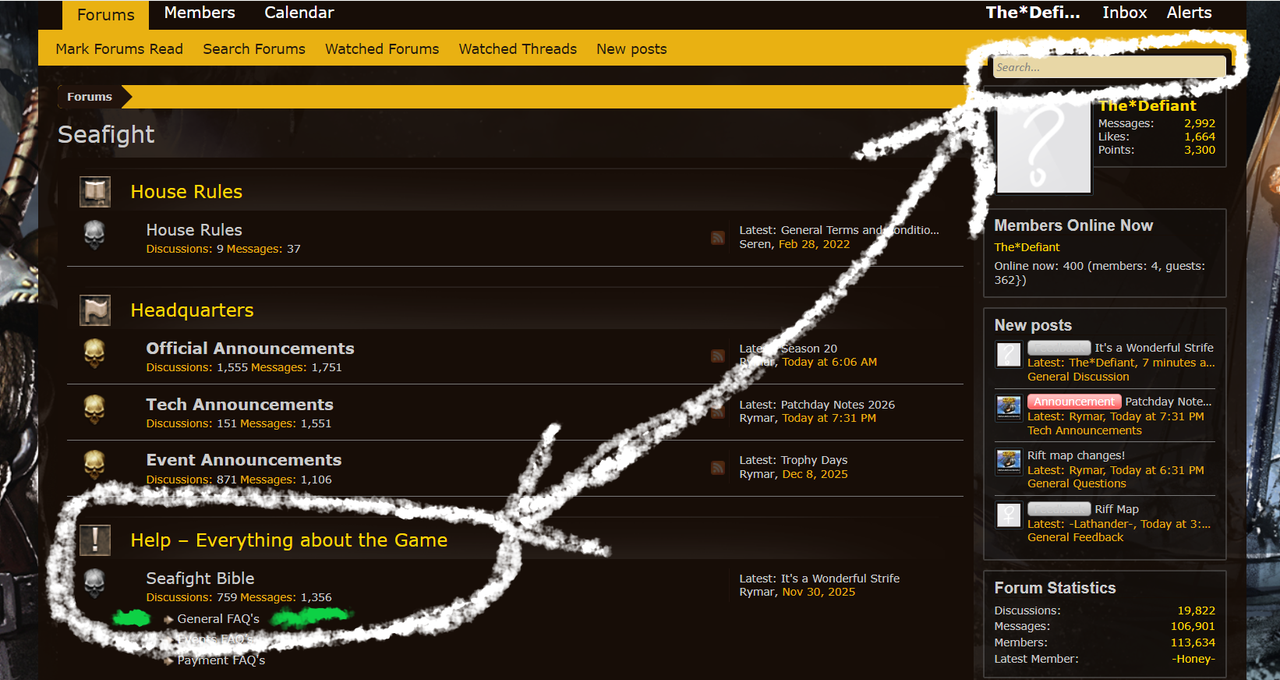The height and width of the screenshot is (680, 1280).
Task: Click latest member -Honey-
Action: 1194,659
